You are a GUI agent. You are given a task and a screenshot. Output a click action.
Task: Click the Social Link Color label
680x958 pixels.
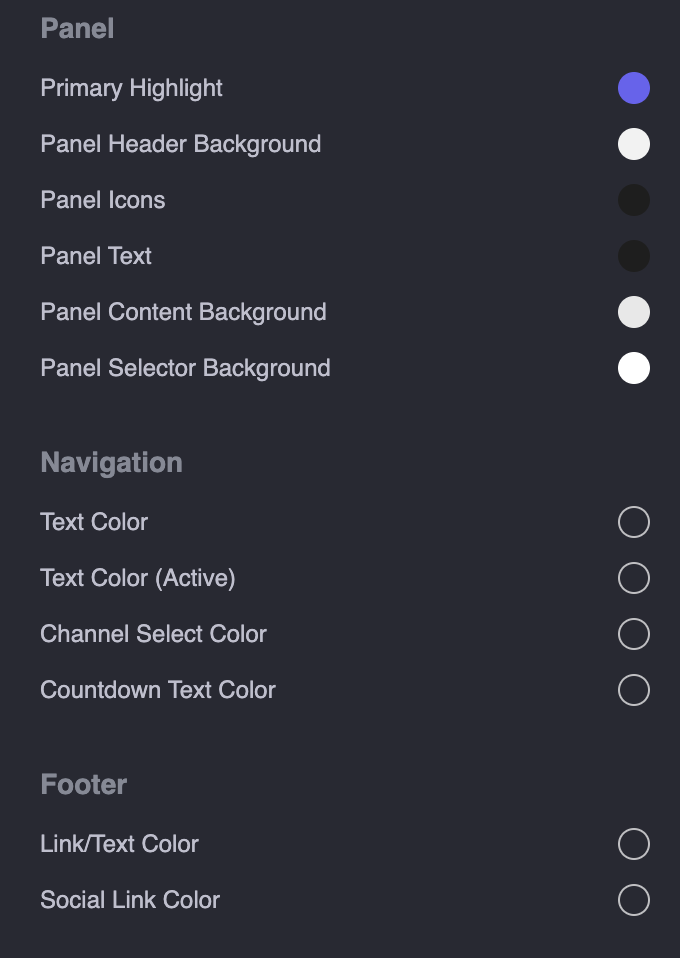pyautogui.click(x=130, y=900)
